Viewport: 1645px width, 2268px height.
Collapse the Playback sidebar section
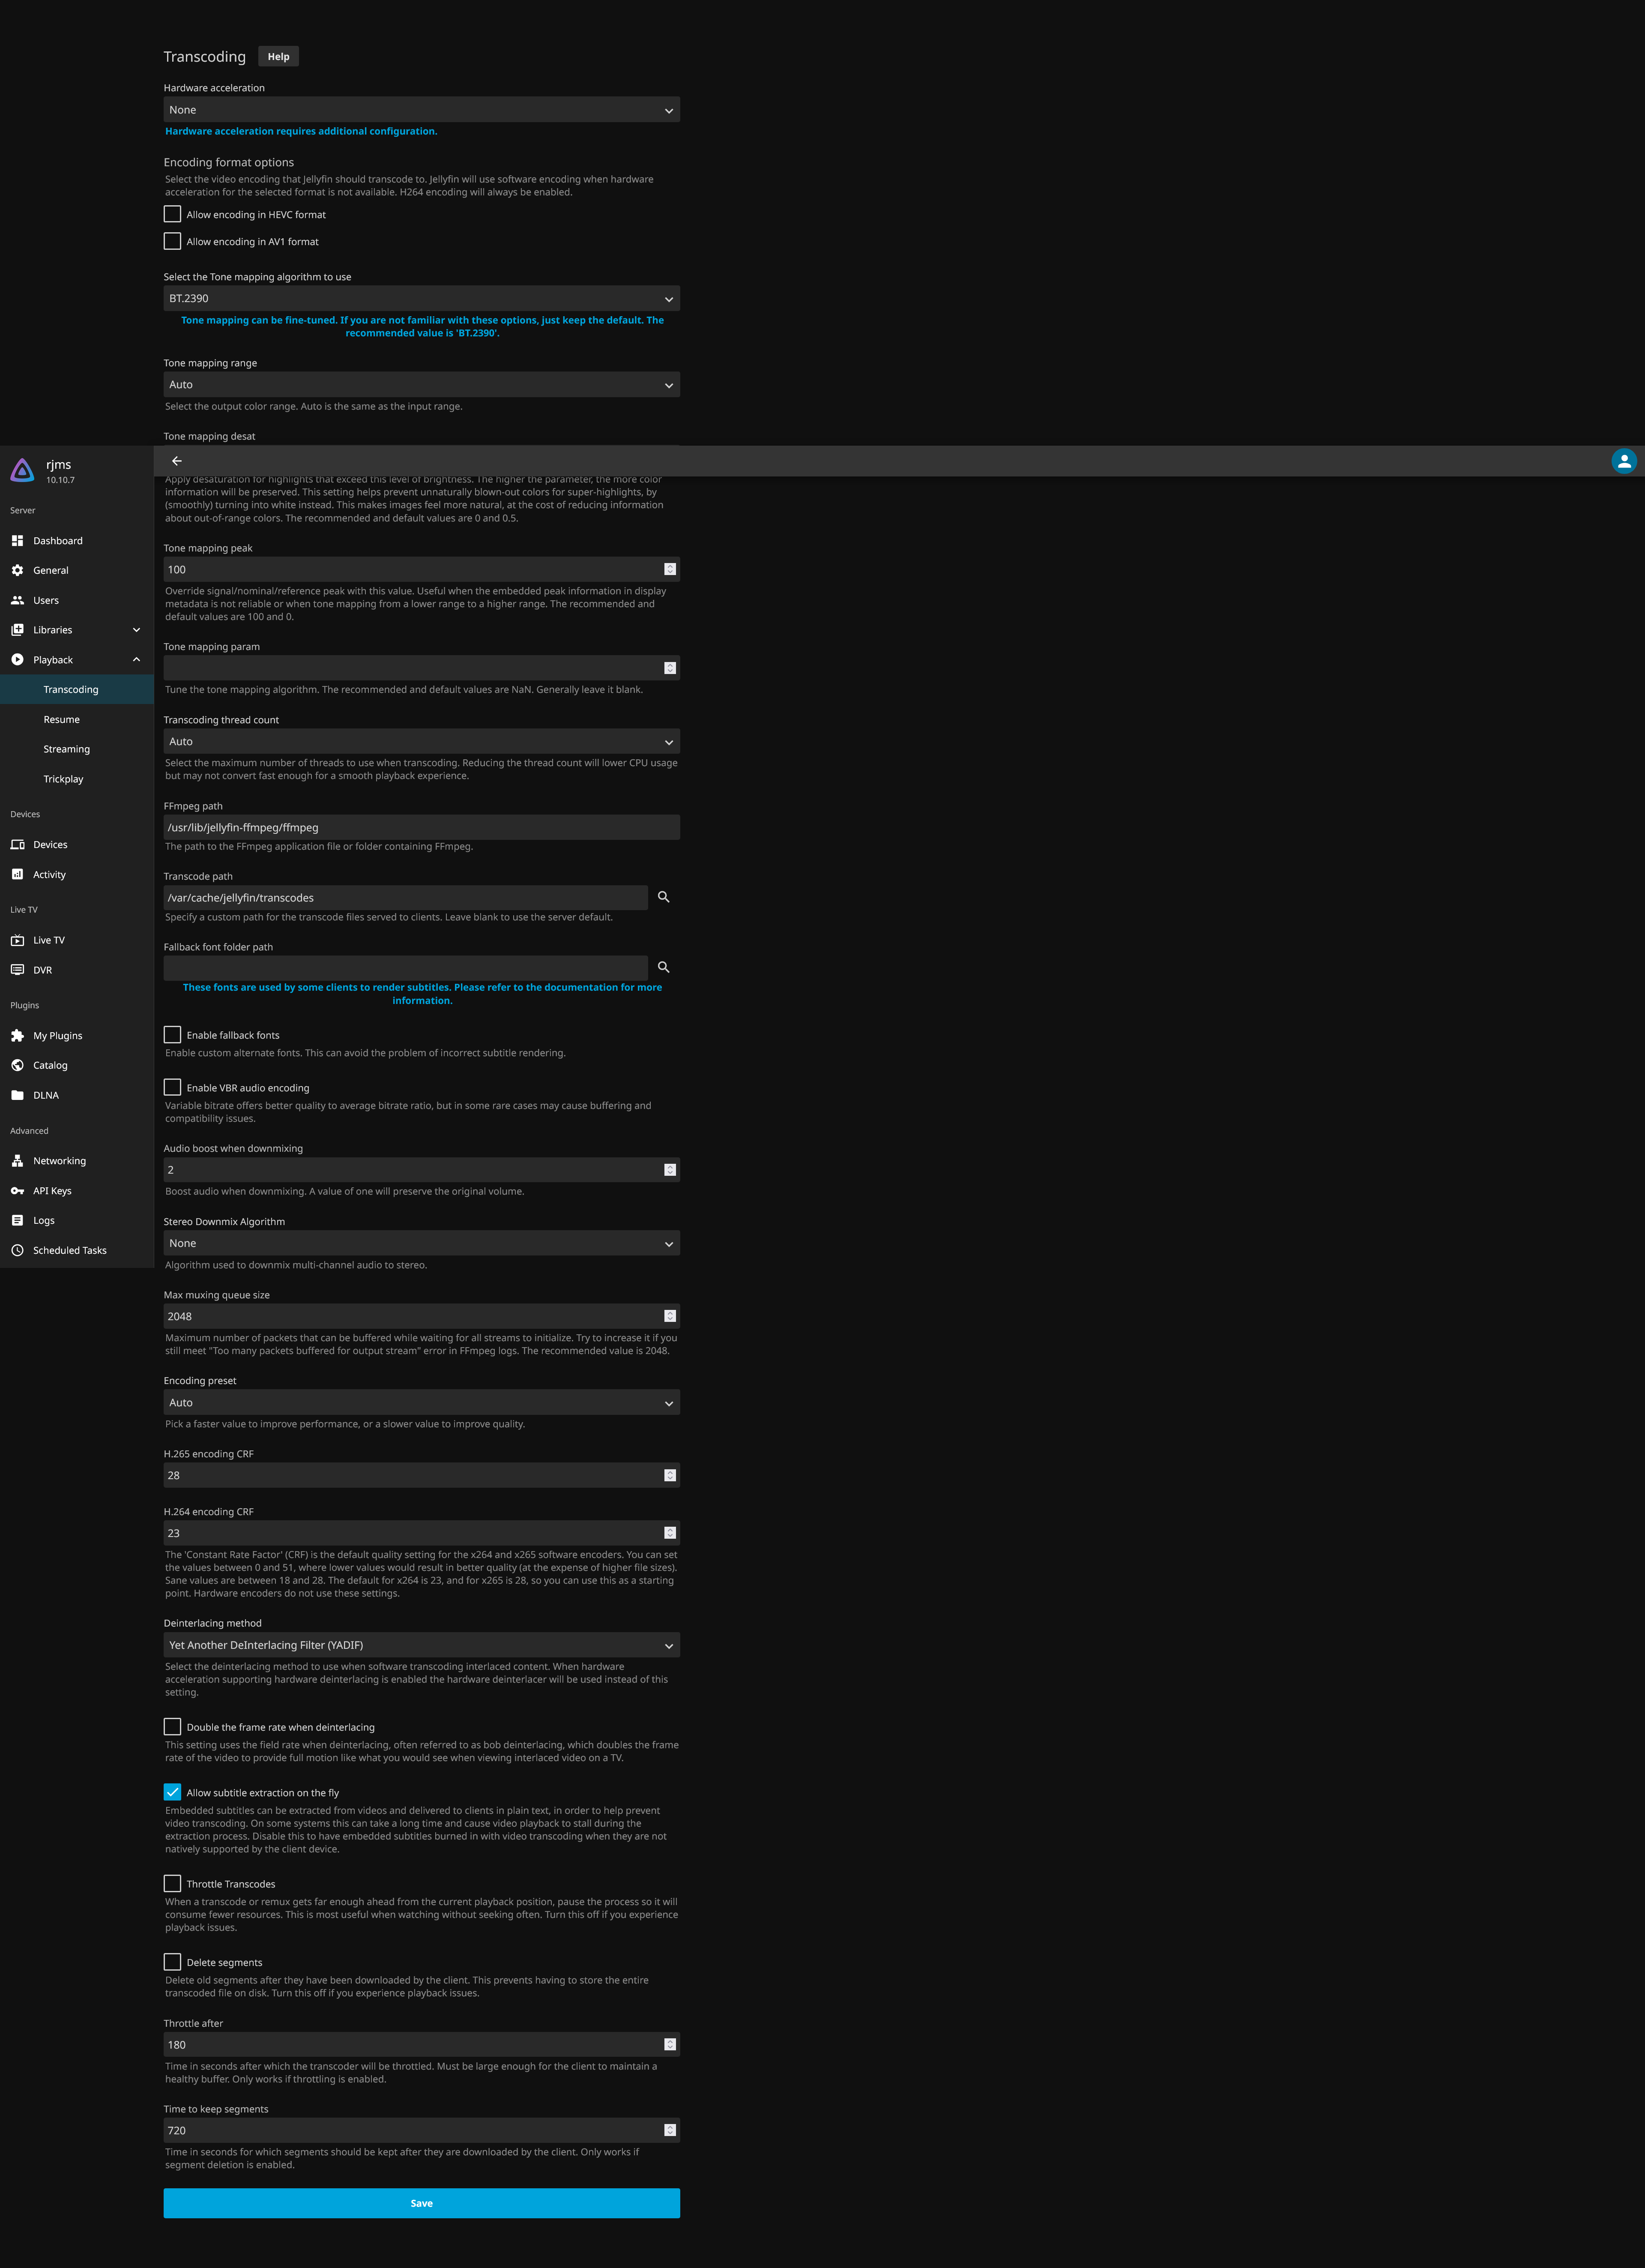136,660
